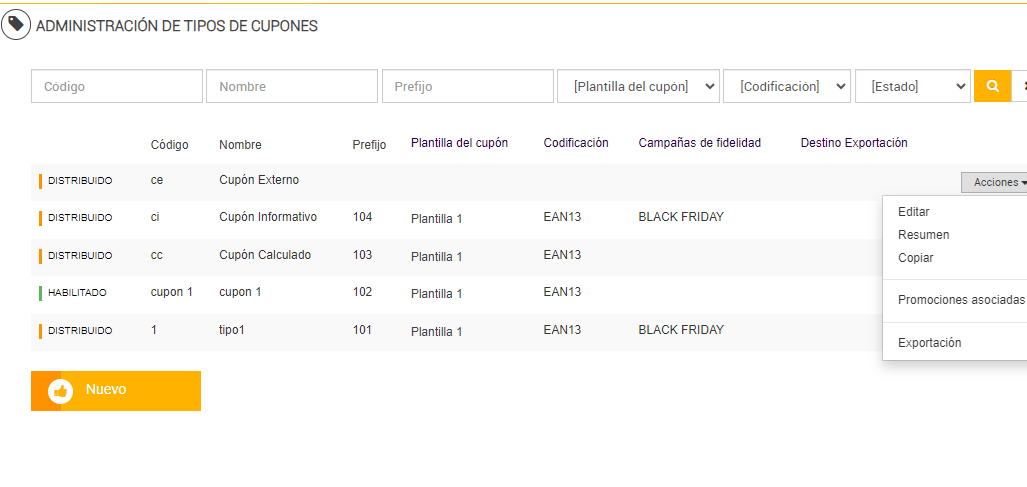This screenshot has width=1027, height=487.
Task: Click the Nombre filter input
Action: click(x=292, y=86)
